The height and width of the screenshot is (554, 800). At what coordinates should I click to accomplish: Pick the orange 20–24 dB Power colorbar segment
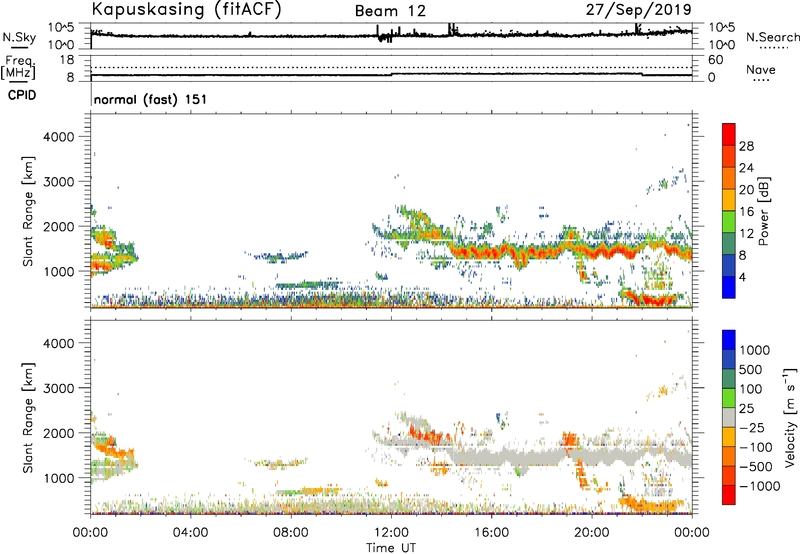[x=729, y=179]
